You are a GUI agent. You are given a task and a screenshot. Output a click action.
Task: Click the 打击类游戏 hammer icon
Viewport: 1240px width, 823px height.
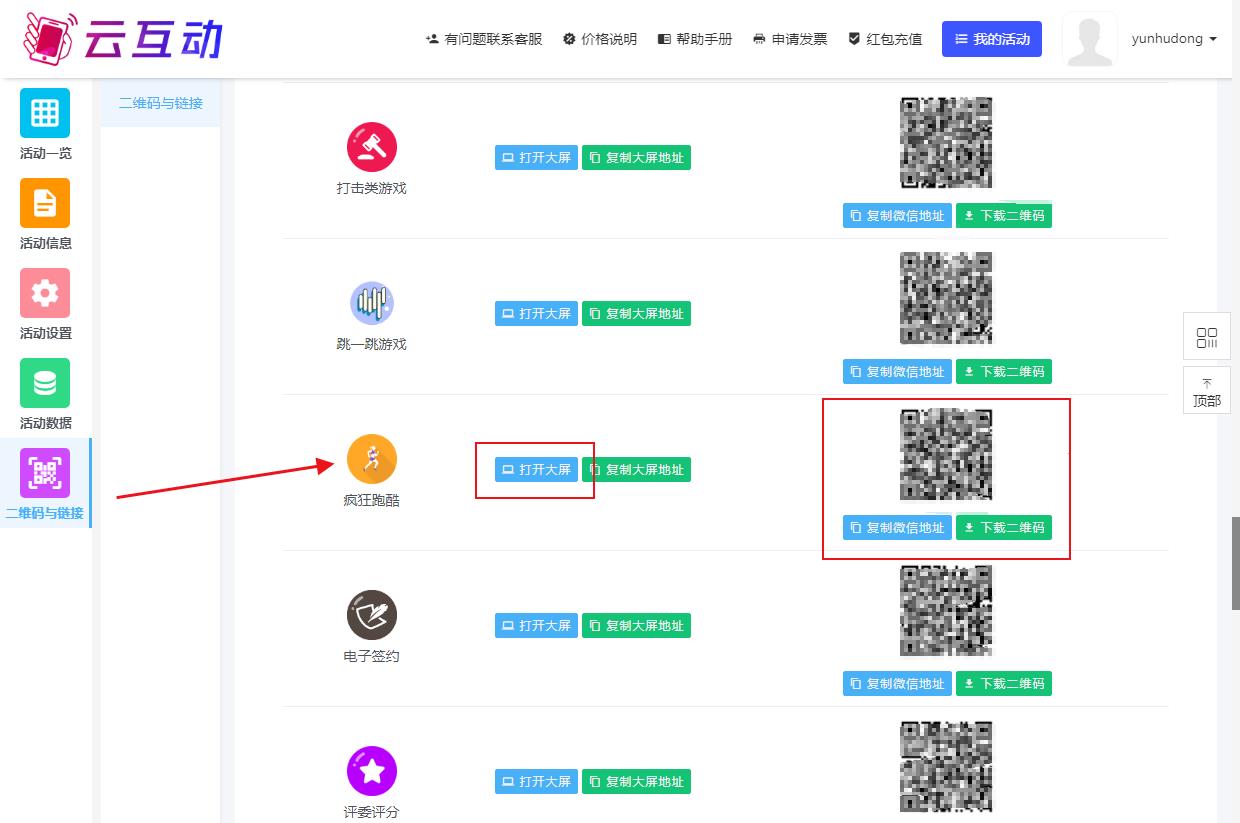click(x=372, y=147)
